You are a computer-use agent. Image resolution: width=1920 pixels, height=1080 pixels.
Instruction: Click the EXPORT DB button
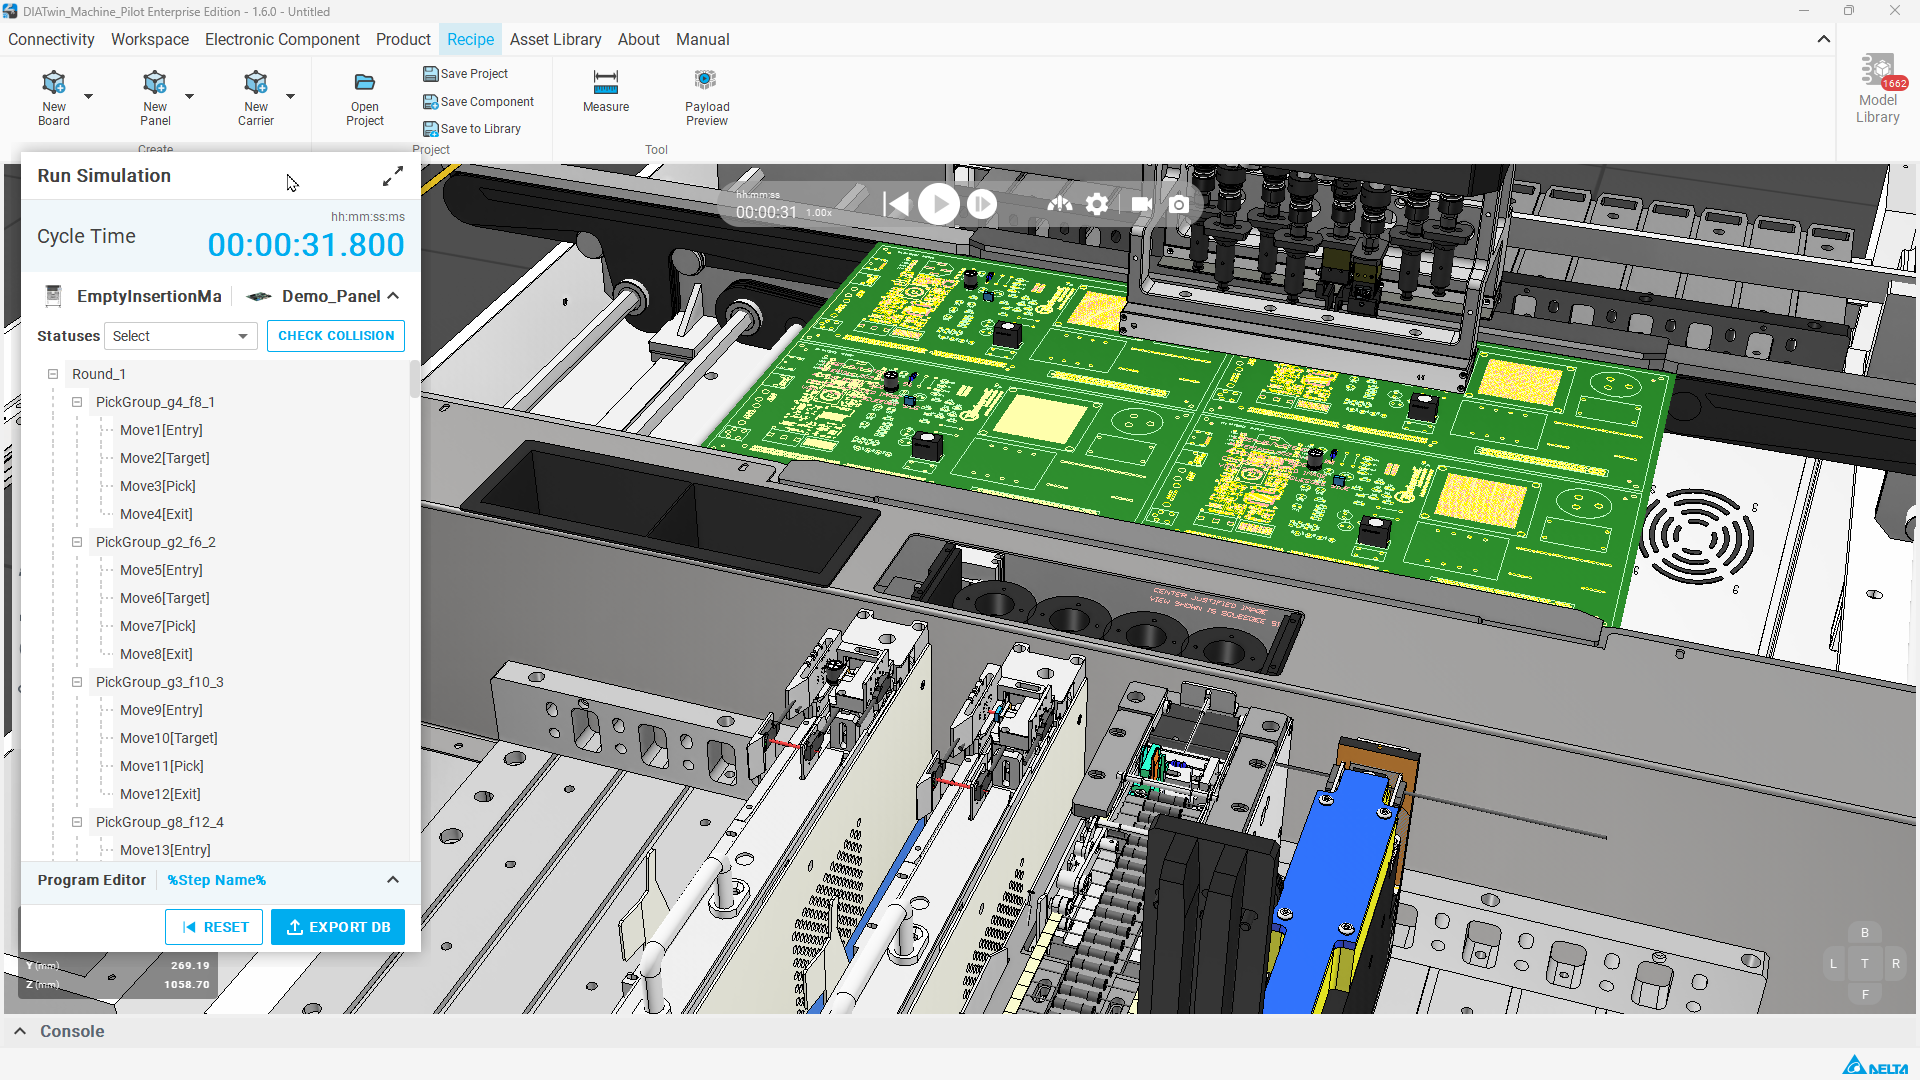(x=338, y=927)
